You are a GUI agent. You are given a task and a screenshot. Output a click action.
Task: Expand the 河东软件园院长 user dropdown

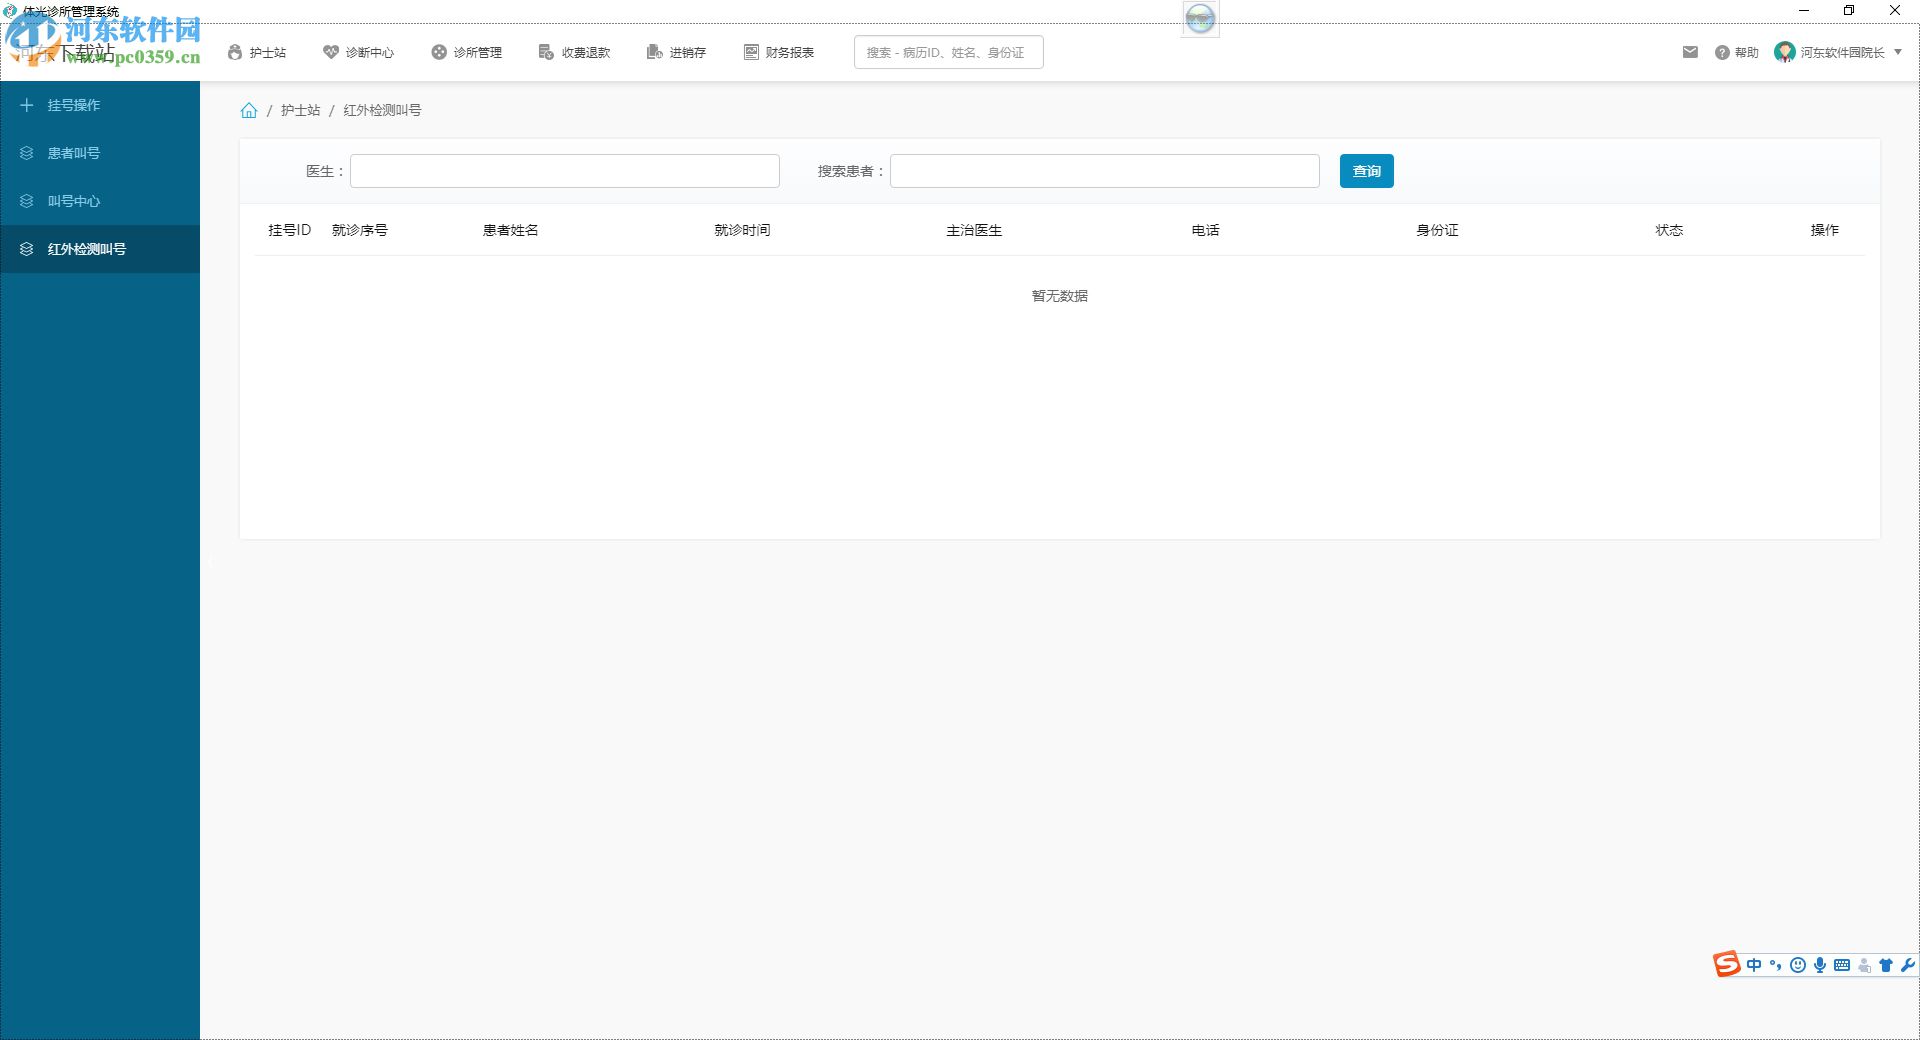[1850, 52]
